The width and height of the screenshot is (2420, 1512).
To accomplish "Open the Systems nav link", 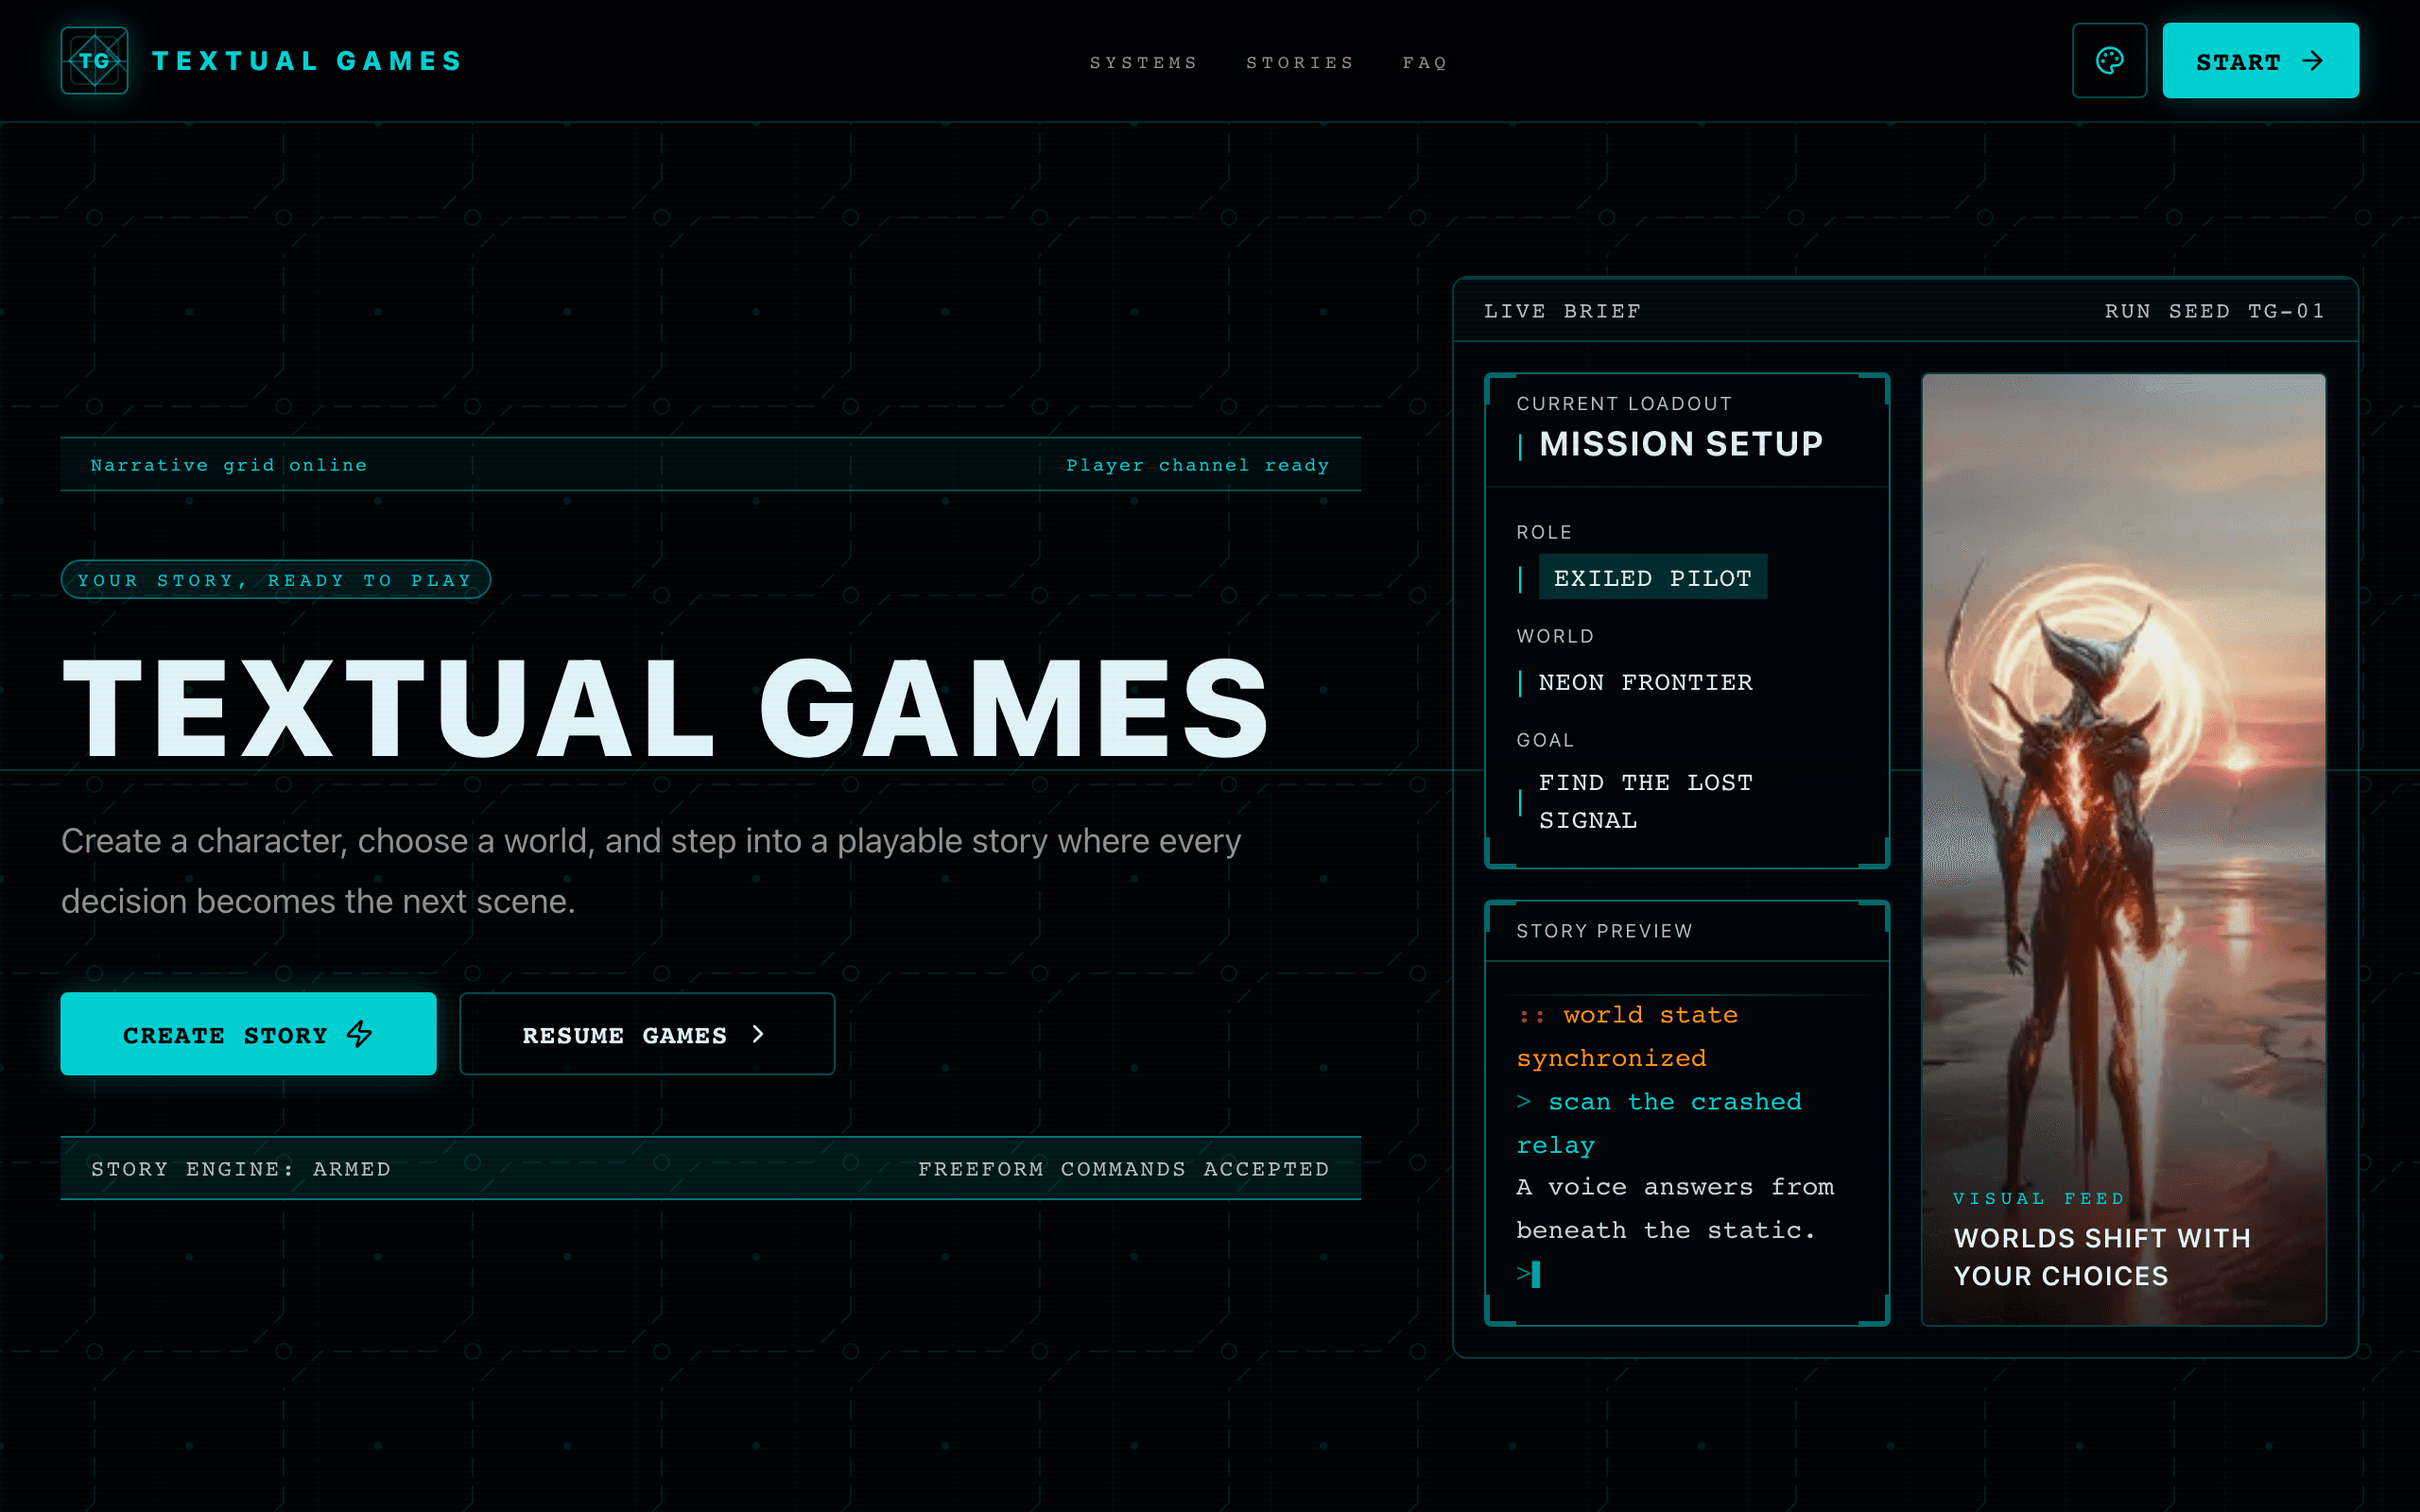I will [1144, 62].
